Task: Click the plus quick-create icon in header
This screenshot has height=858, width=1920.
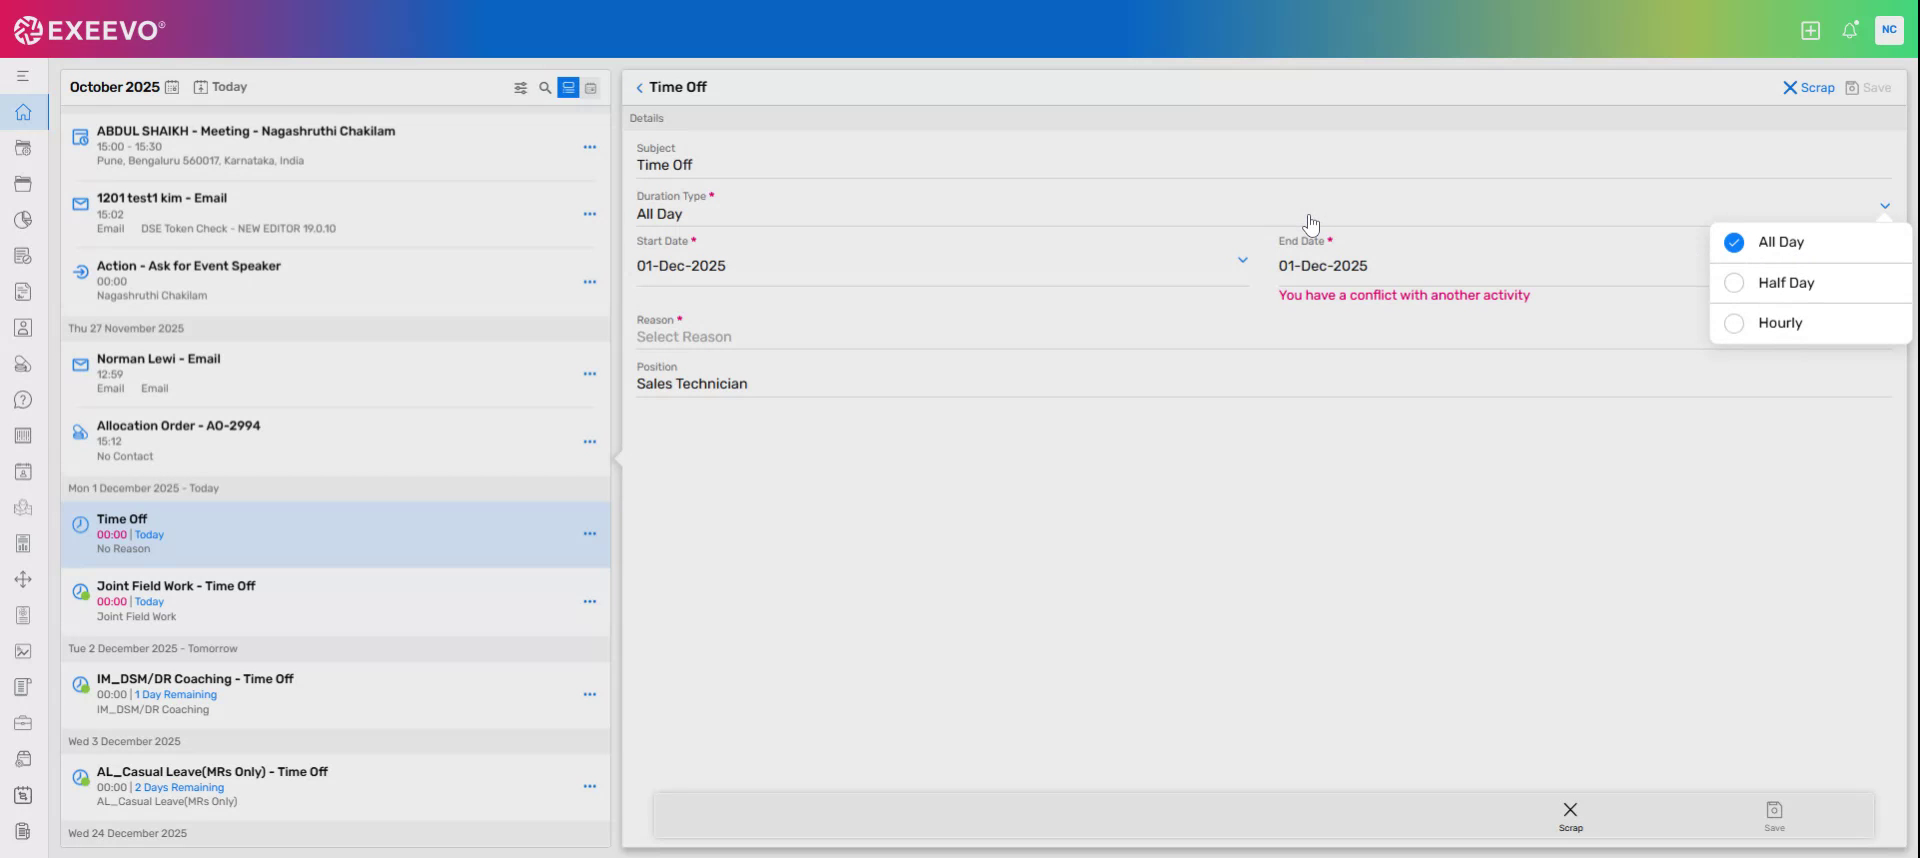Action: tap(1810, 30)
